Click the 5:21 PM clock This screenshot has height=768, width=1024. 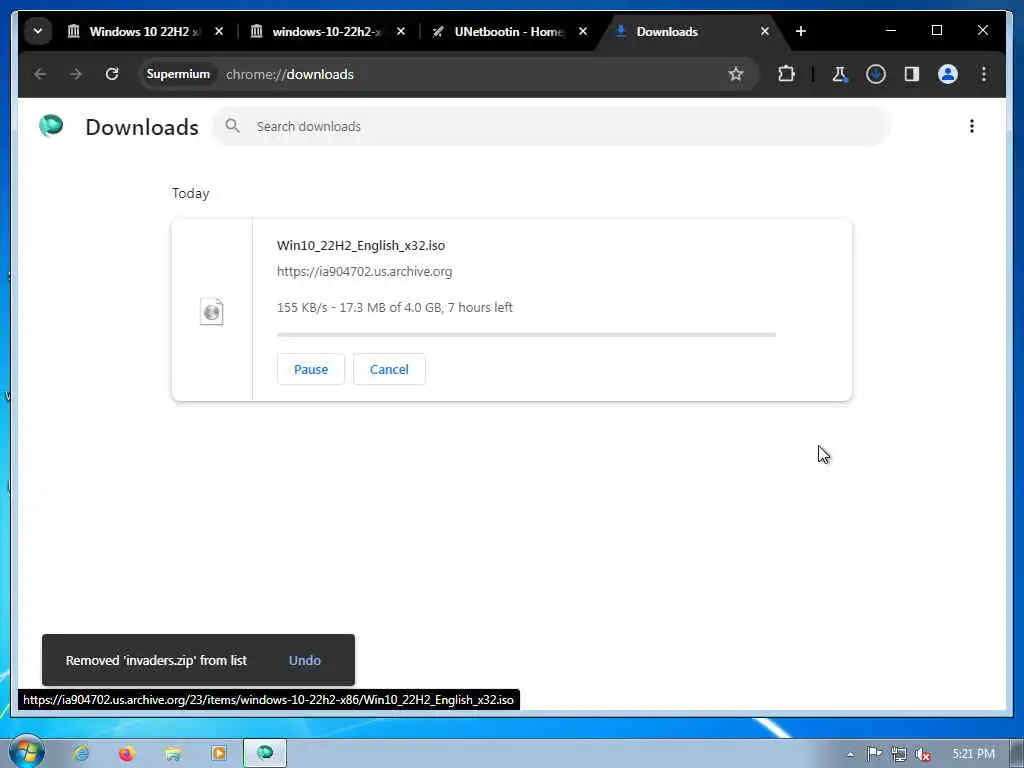point(973,754)
